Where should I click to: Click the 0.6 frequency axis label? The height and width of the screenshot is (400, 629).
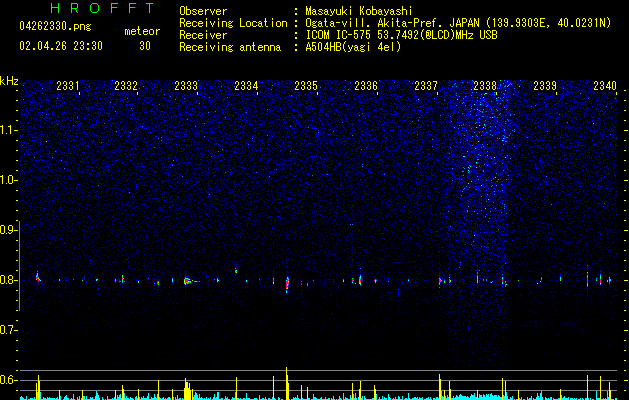8,380
